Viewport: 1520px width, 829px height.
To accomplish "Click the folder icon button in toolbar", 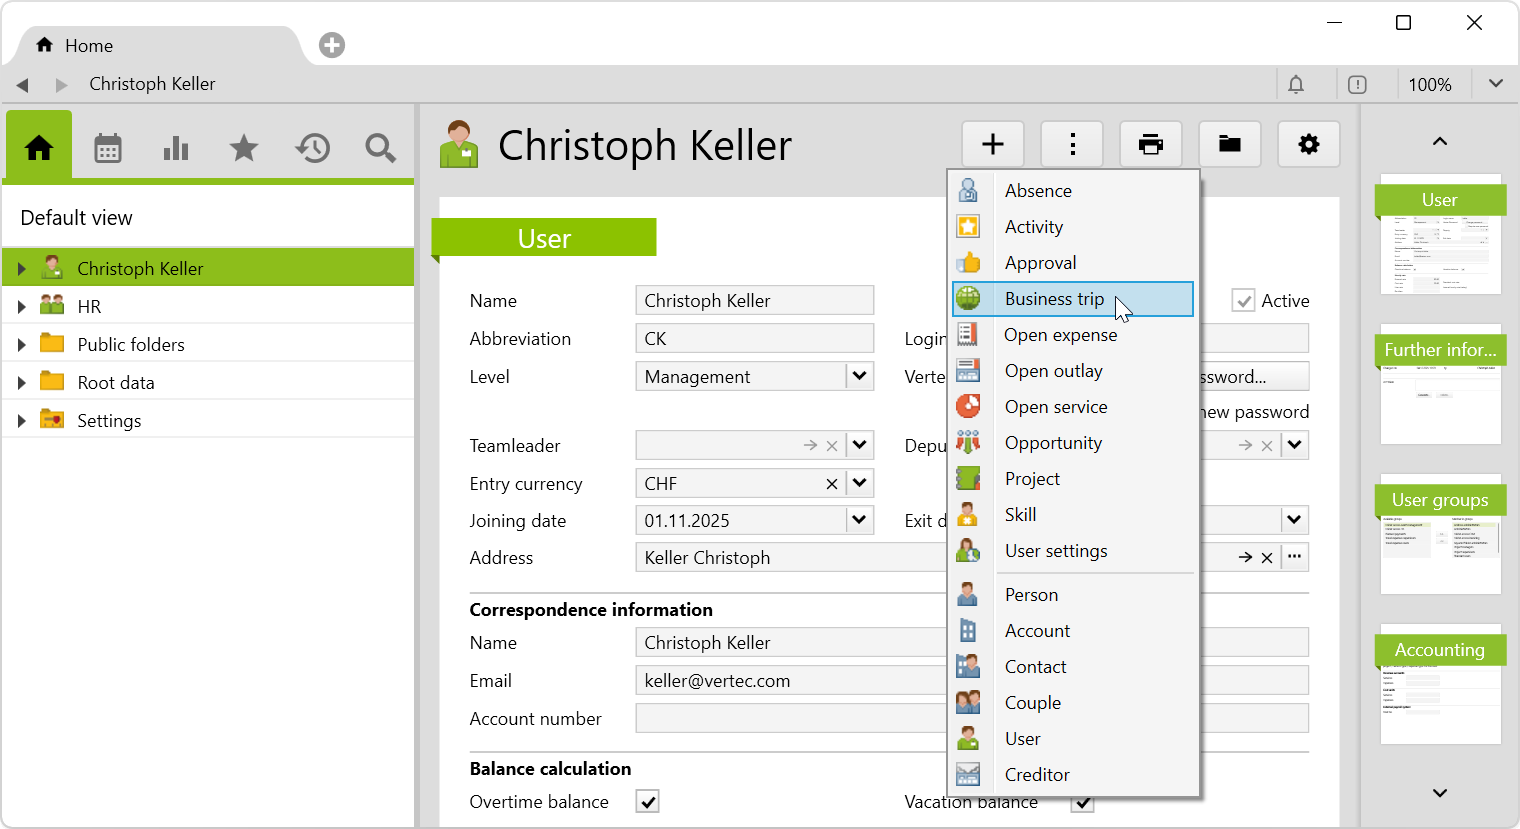I will [x=1230, y=145].
